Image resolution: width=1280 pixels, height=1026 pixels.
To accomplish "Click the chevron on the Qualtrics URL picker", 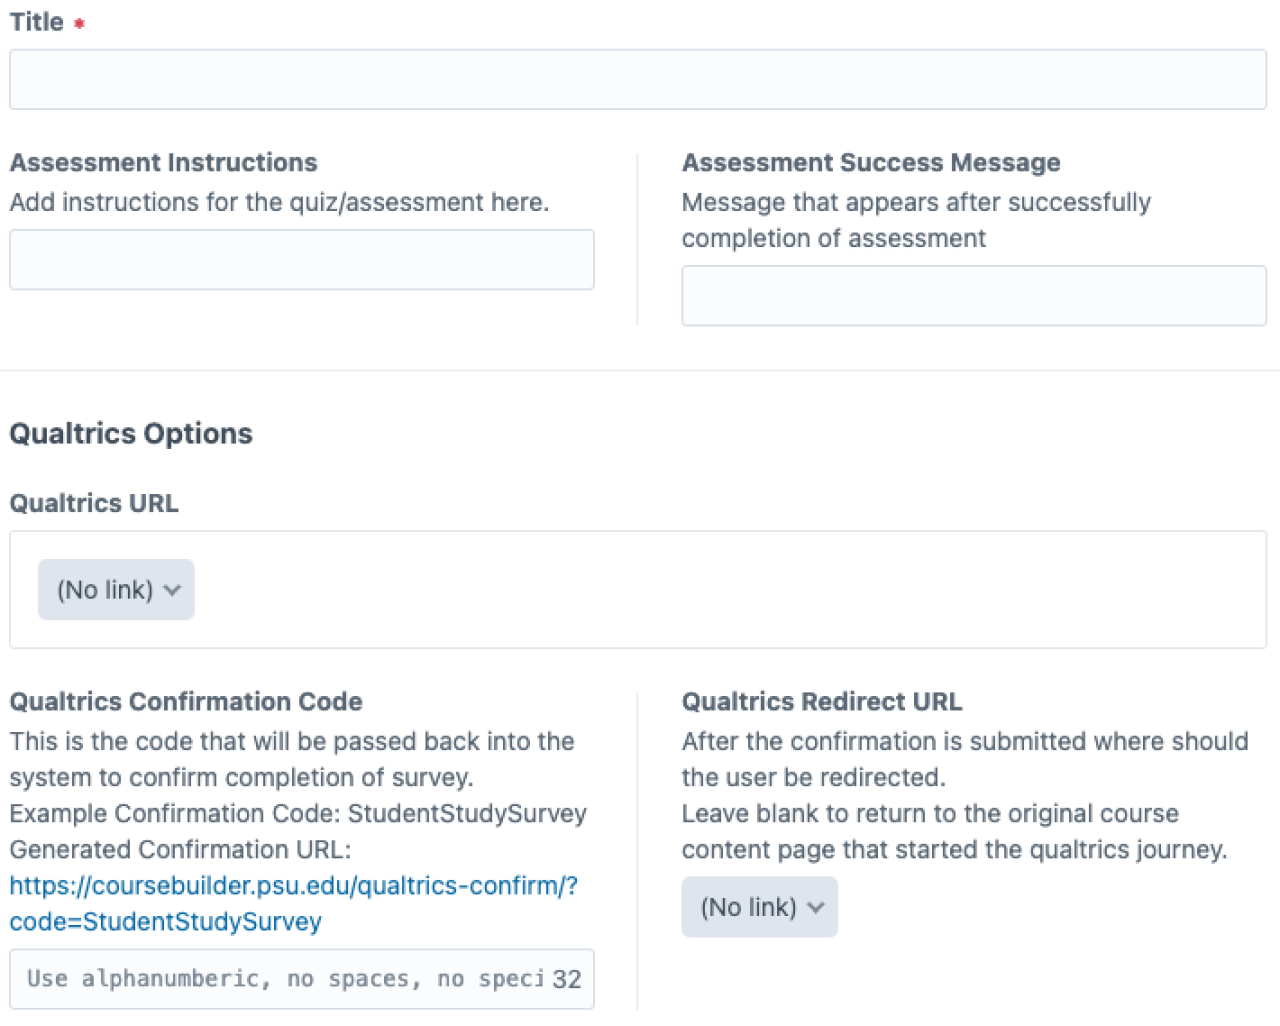I will [171, 590].
